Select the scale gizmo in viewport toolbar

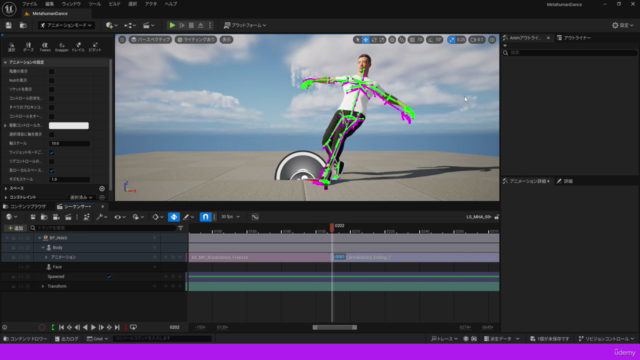(382, 40)
